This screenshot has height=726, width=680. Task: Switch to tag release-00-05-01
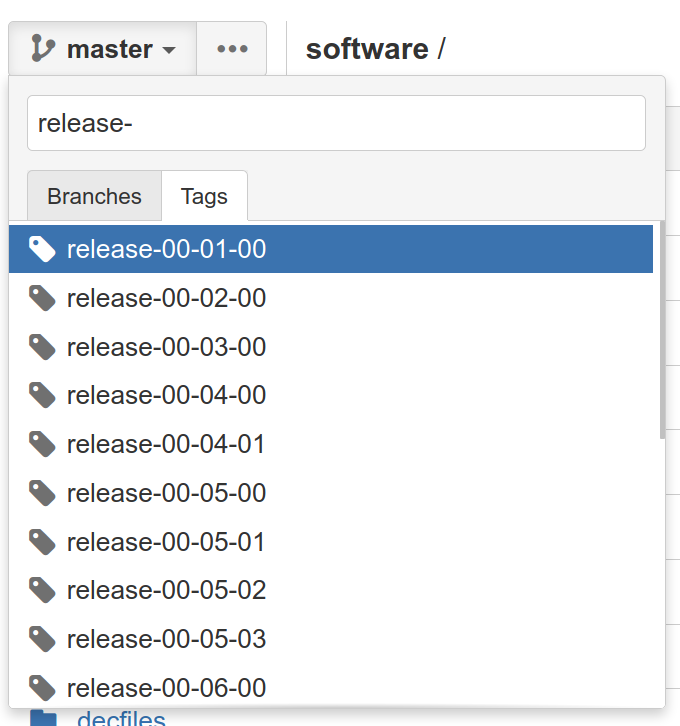tap(166, 542)
